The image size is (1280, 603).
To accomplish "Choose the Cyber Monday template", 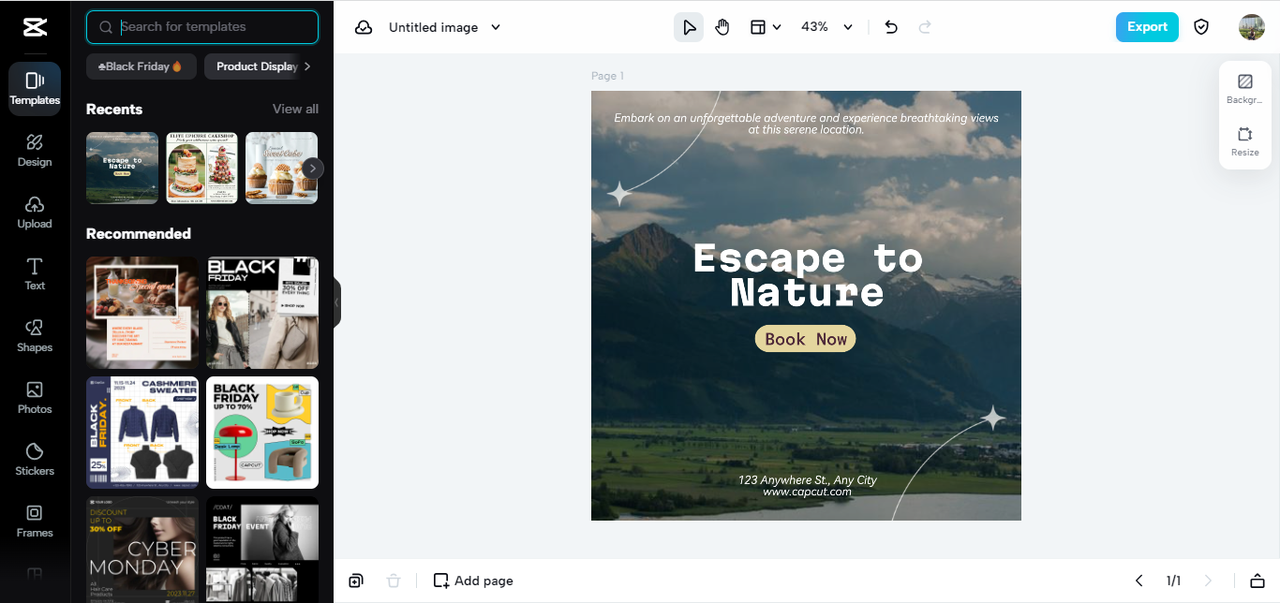I will pyautogui.click(x=142, y=549).
